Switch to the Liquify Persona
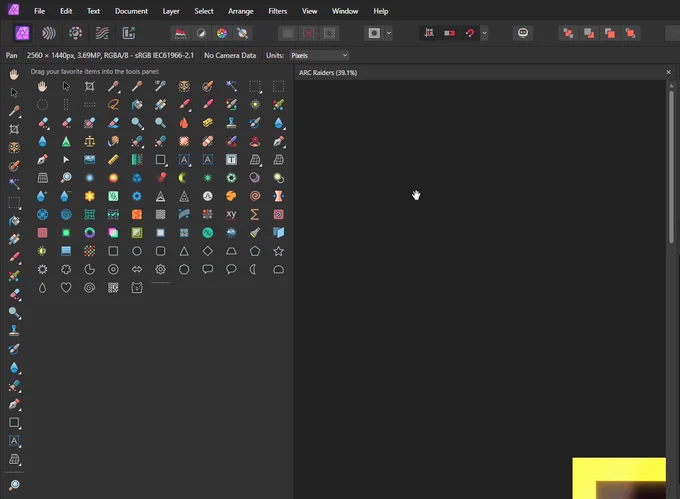 [49, 33]
